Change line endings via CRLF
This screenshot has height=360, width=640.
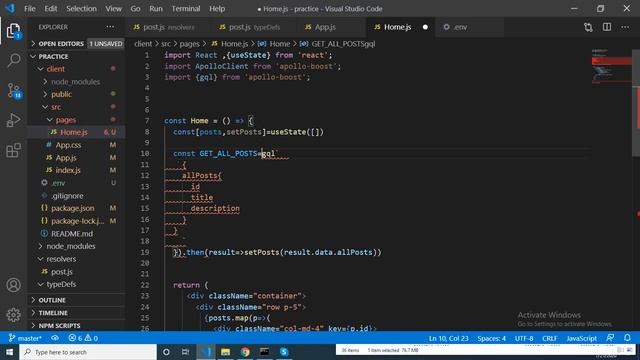(x=549, y=338)
